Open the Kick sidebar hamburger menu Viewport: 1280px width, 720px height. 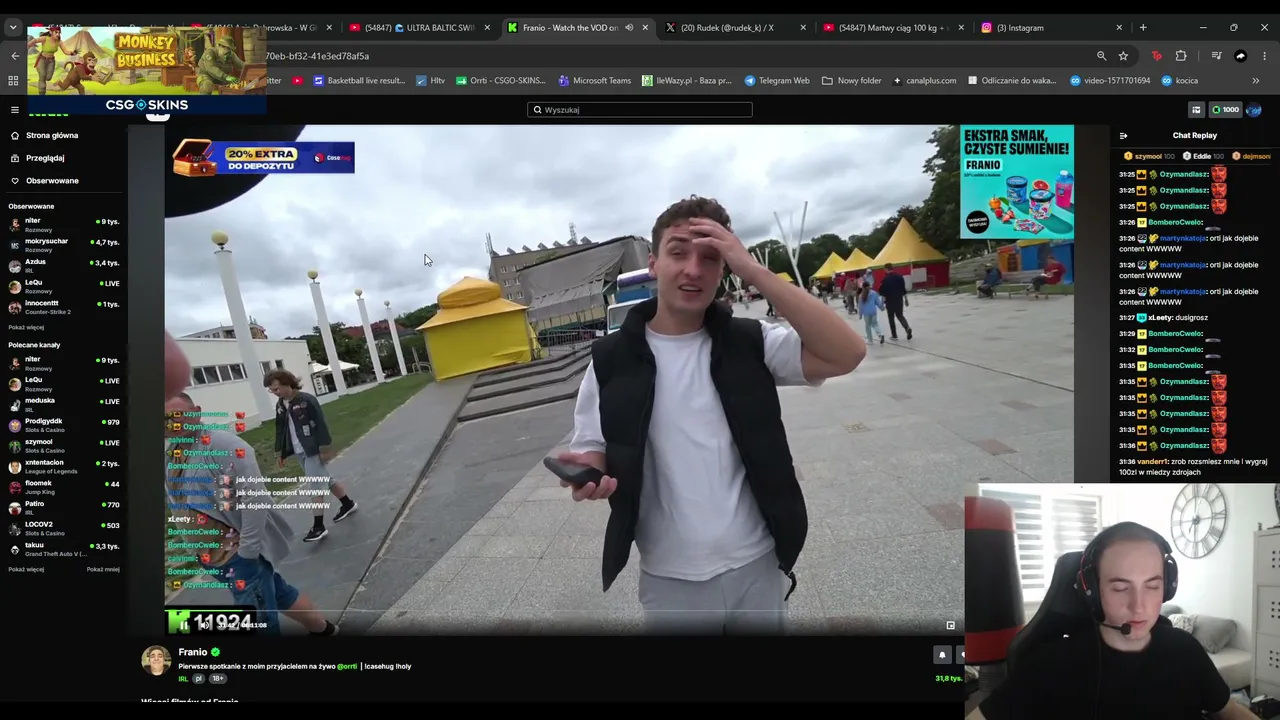15,110
